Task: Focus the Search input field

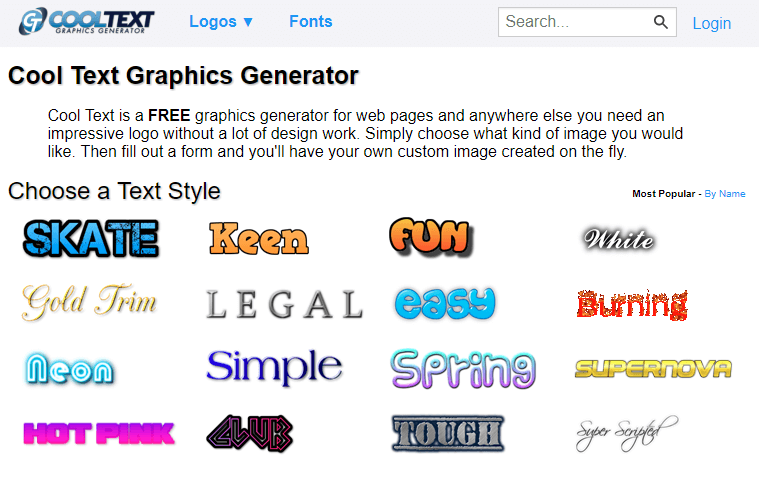Action: (x=575, y=22)
